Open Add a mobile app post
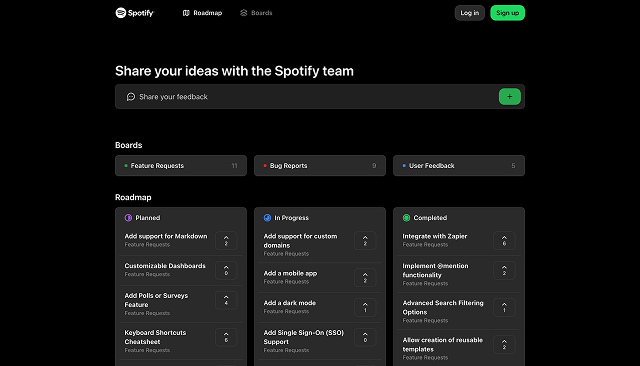The image size is (640, 366). [x=290, y=273]
